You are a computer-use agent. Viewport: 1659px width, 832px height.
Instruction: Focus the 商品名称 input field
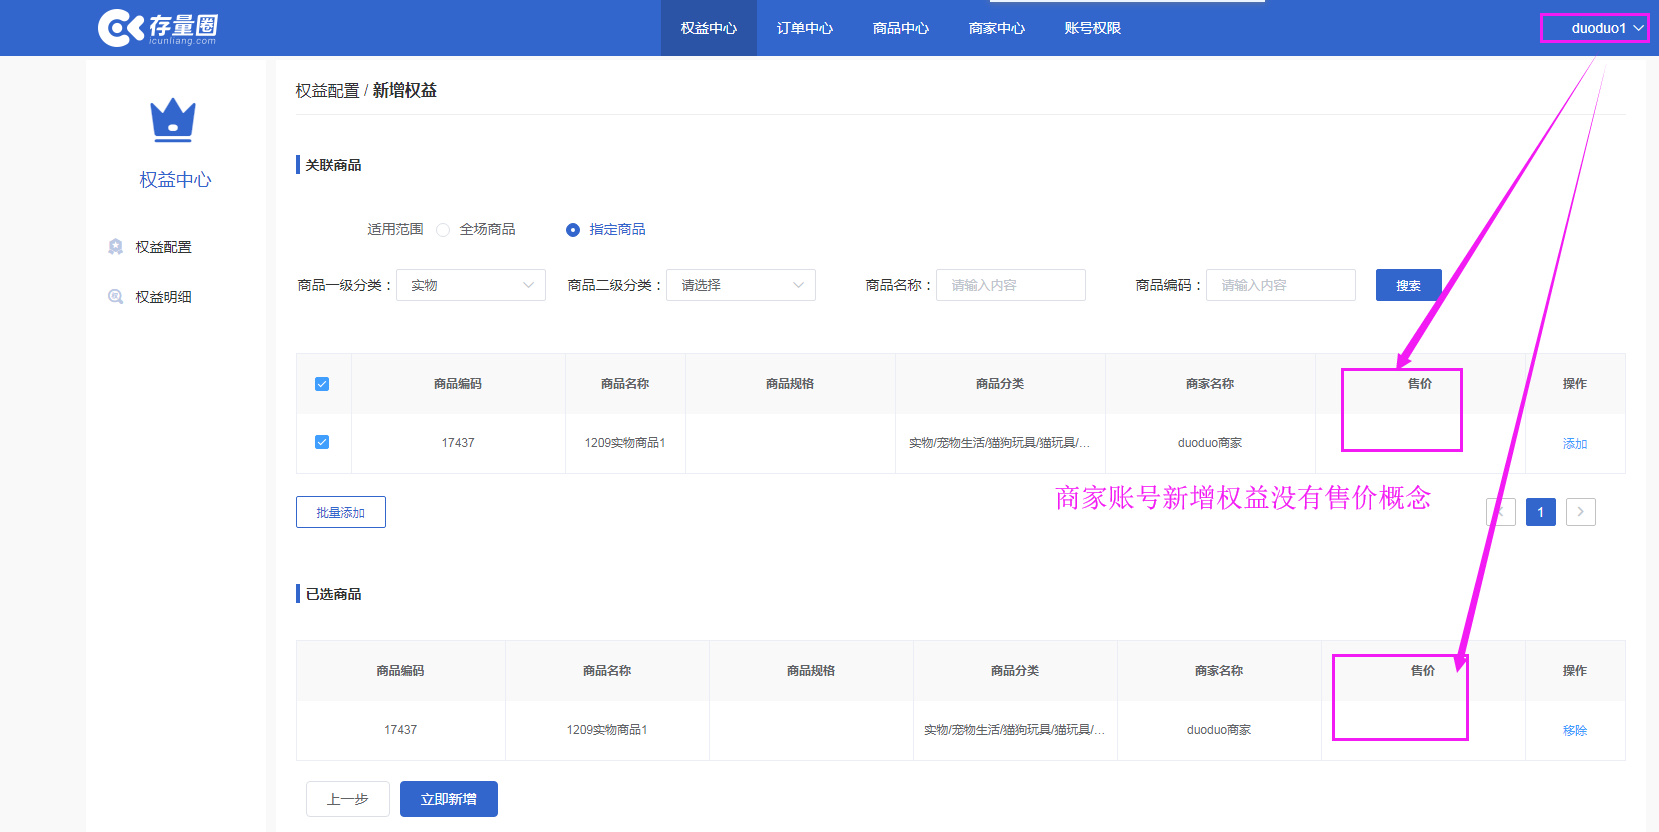point(1011,285)
